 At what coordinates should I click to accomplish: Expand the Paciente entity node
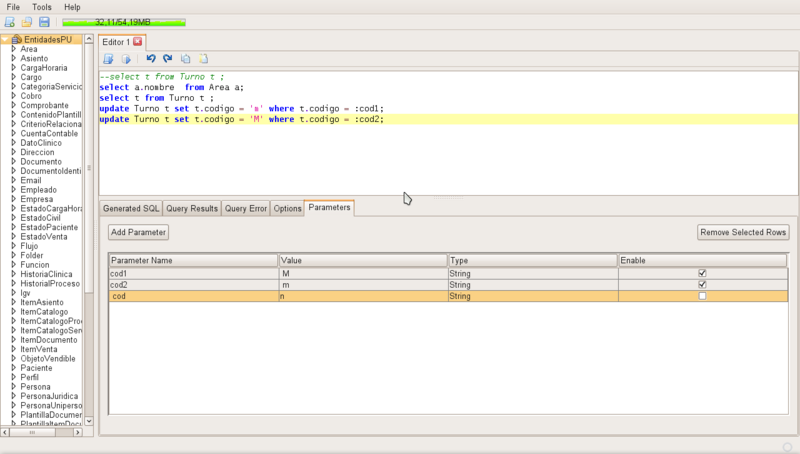coord(14,368)
